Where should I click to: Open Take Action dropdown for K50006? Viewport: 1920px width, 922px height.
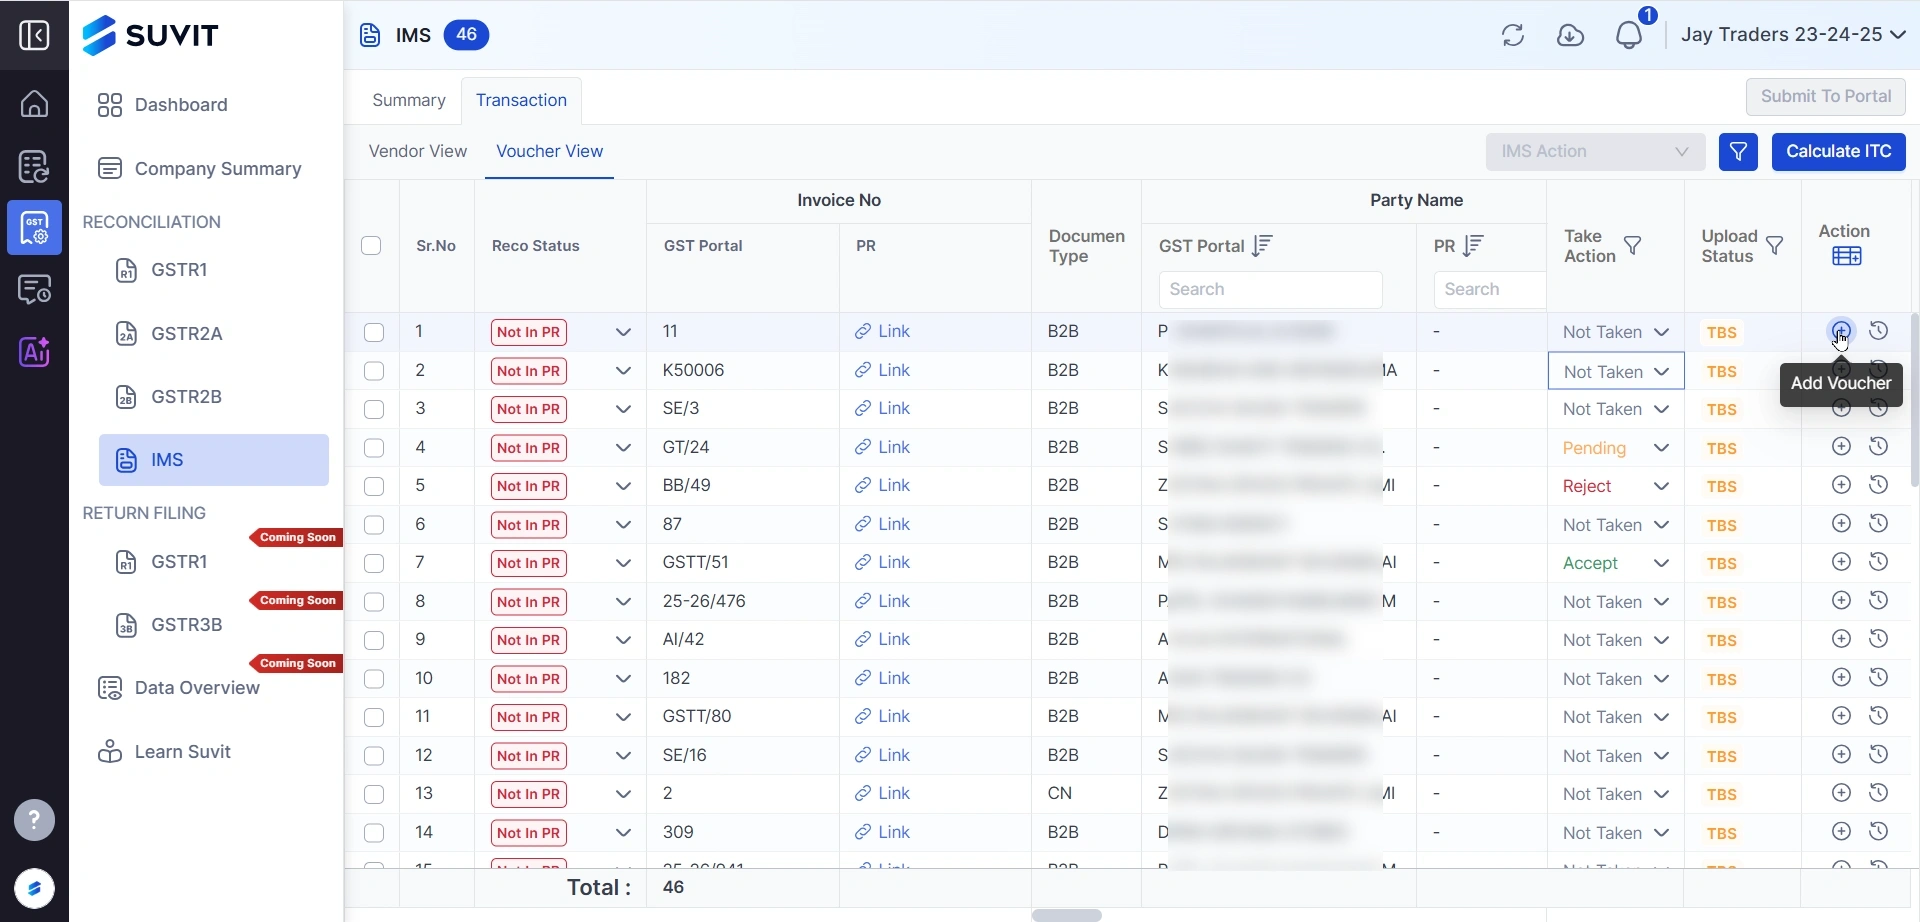pos(1616,371)
